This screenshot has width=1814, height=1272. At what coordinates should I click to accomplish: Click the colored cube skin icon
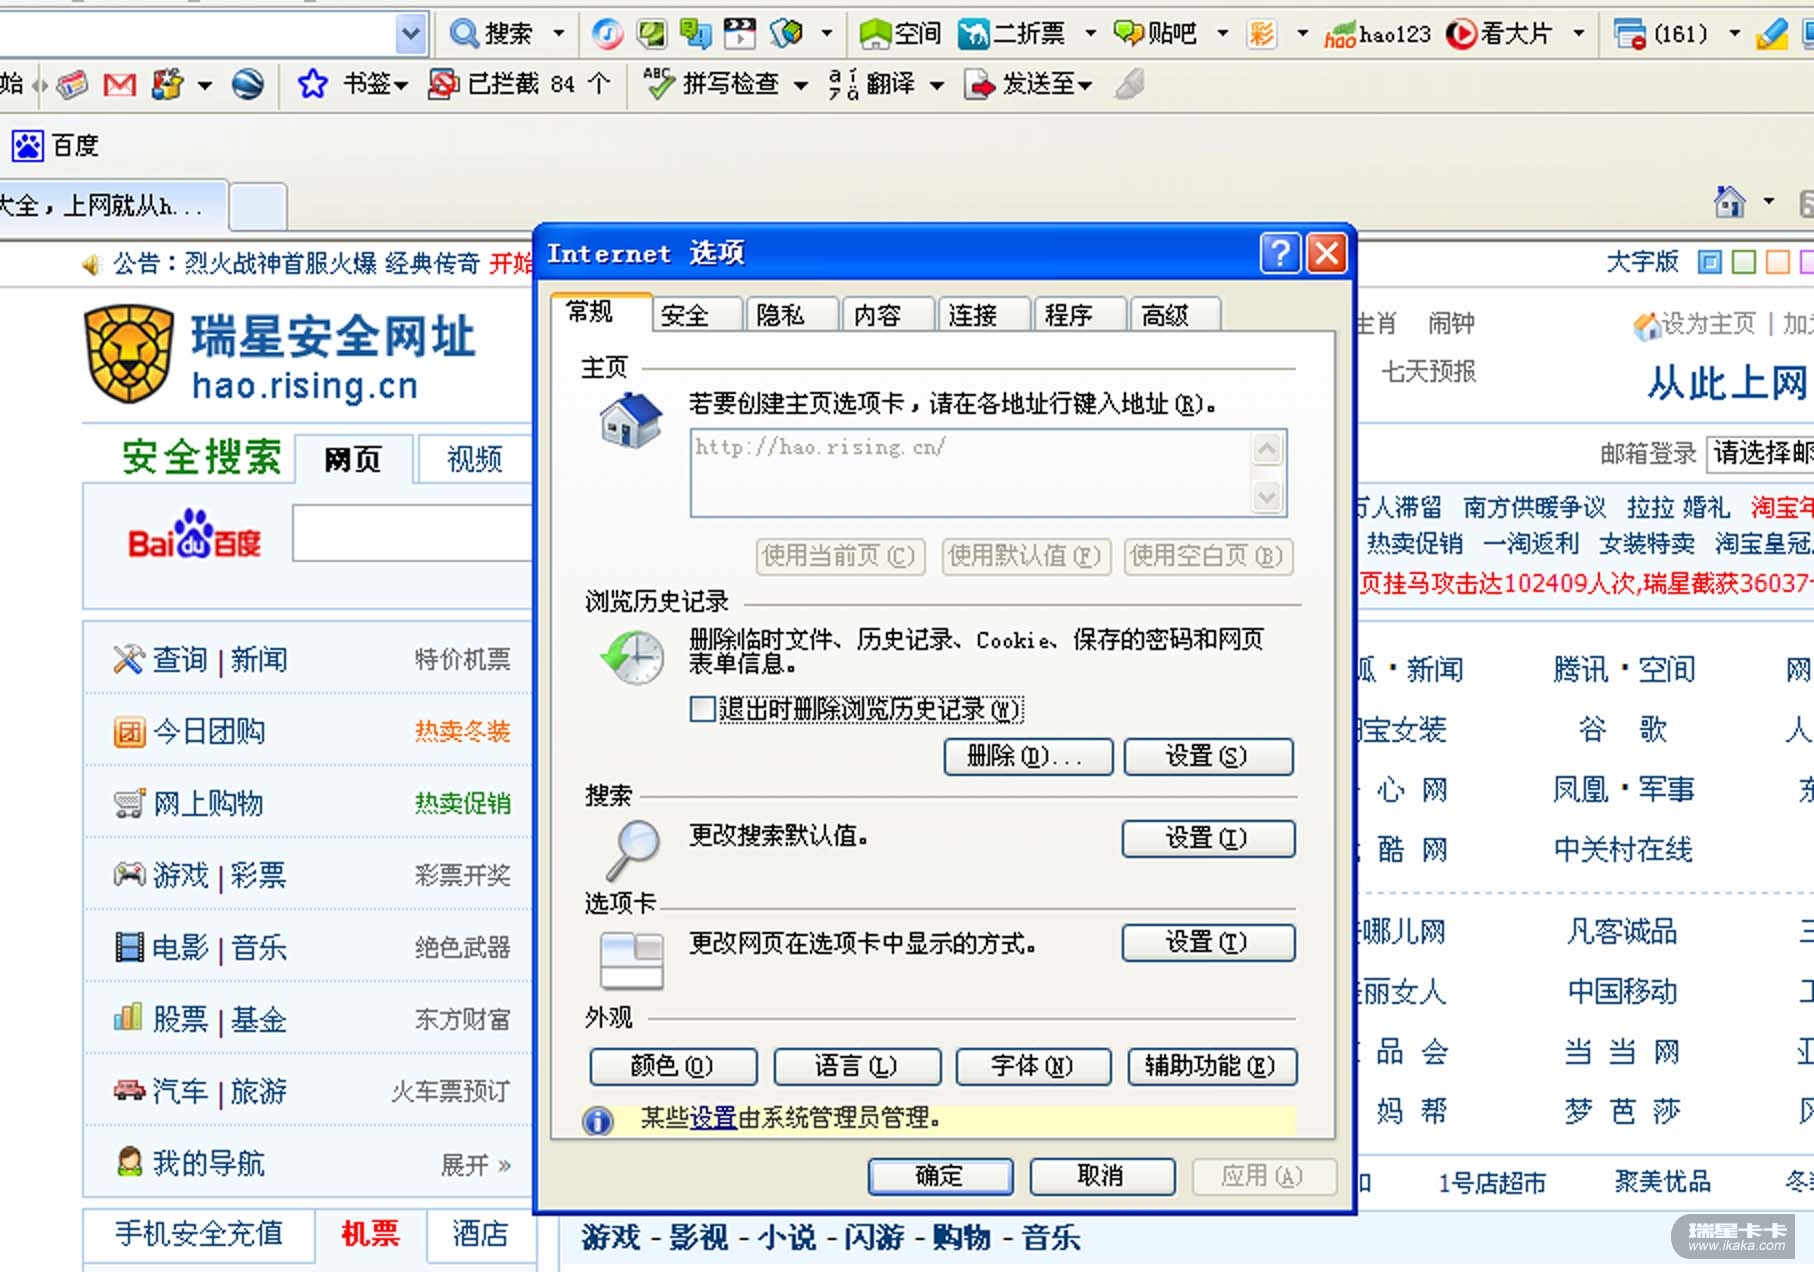tap(787, 34)
